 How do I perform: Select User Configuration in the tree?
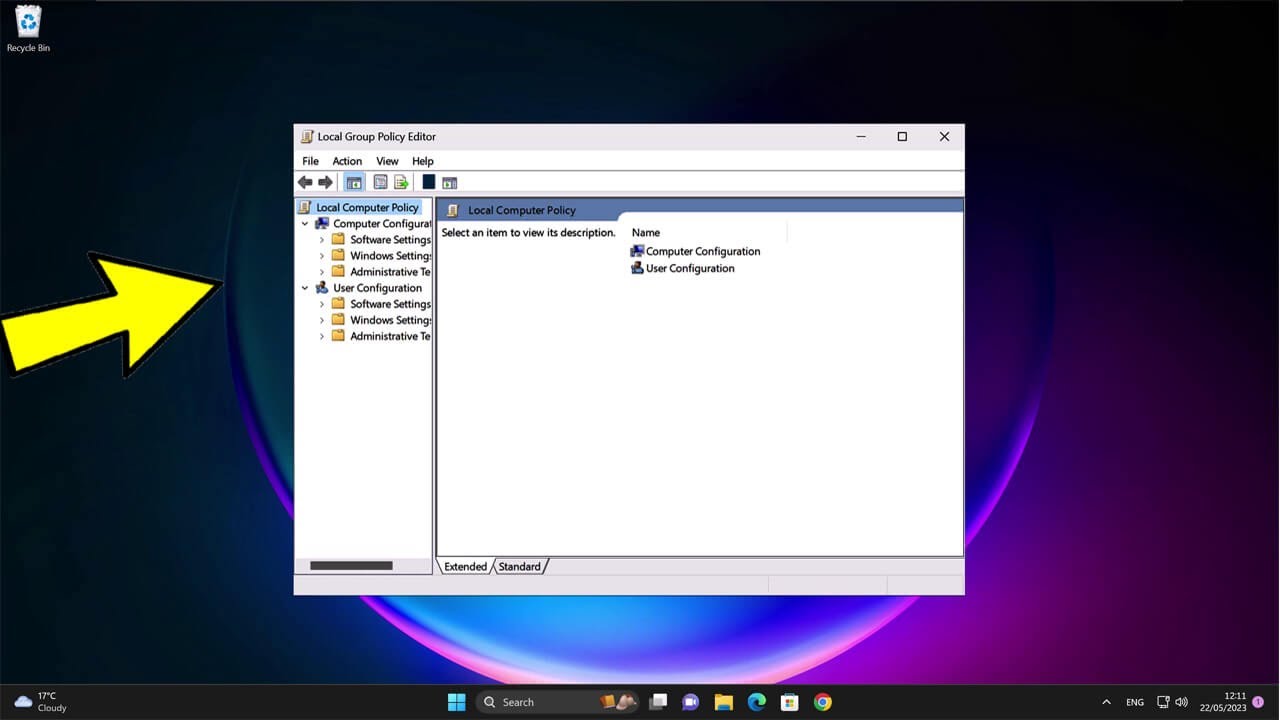coord(377,288)
